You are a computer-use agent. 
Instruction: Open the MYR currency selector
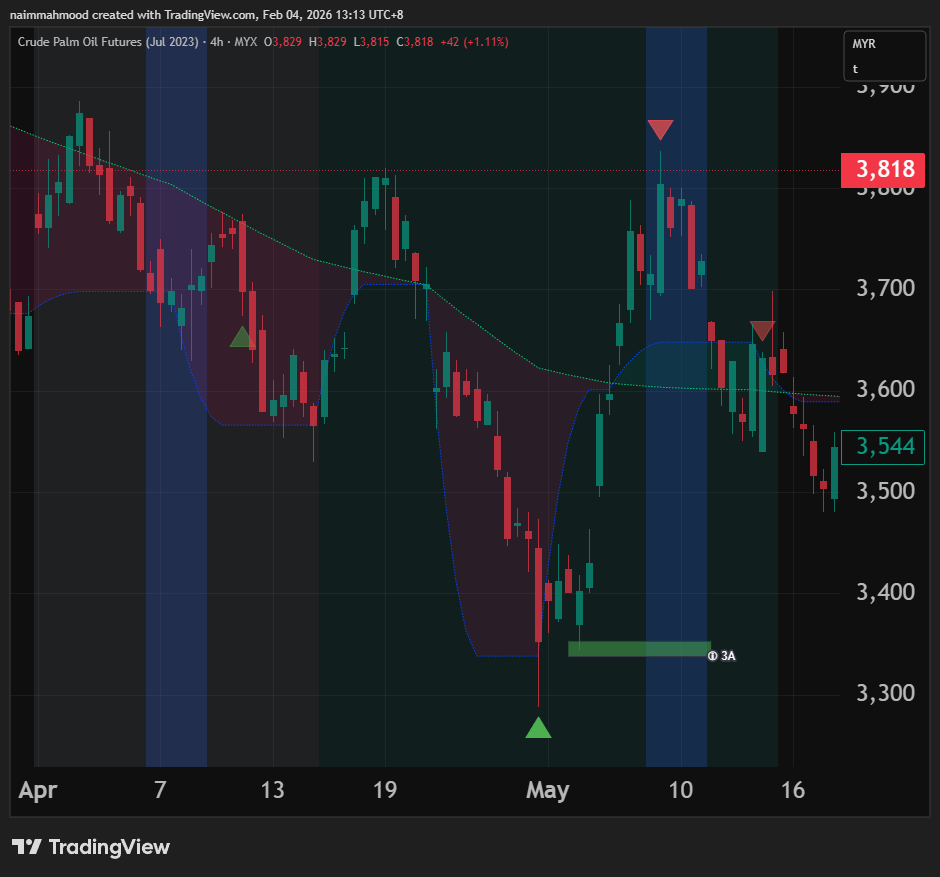[x=864, y=45]
